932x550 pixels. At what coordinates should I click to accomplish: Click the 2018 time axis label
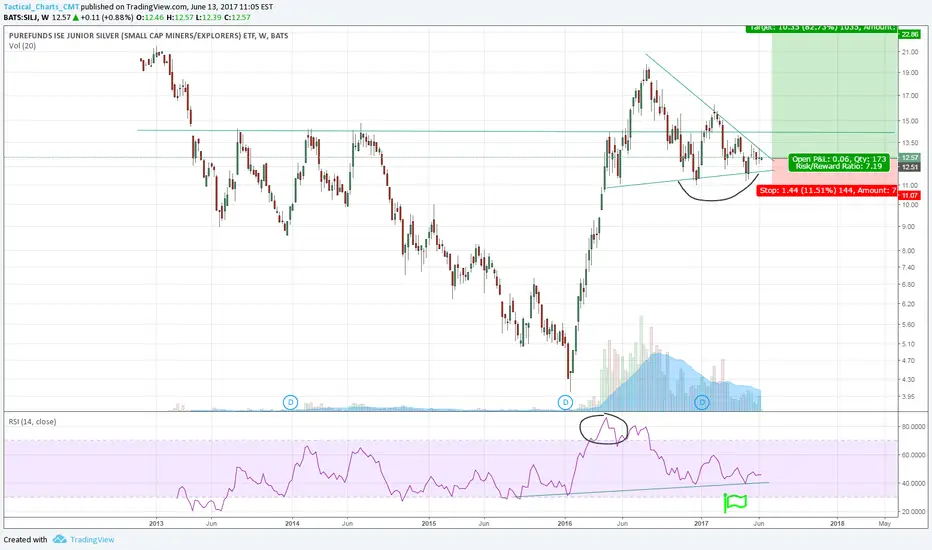coord(837,524)
